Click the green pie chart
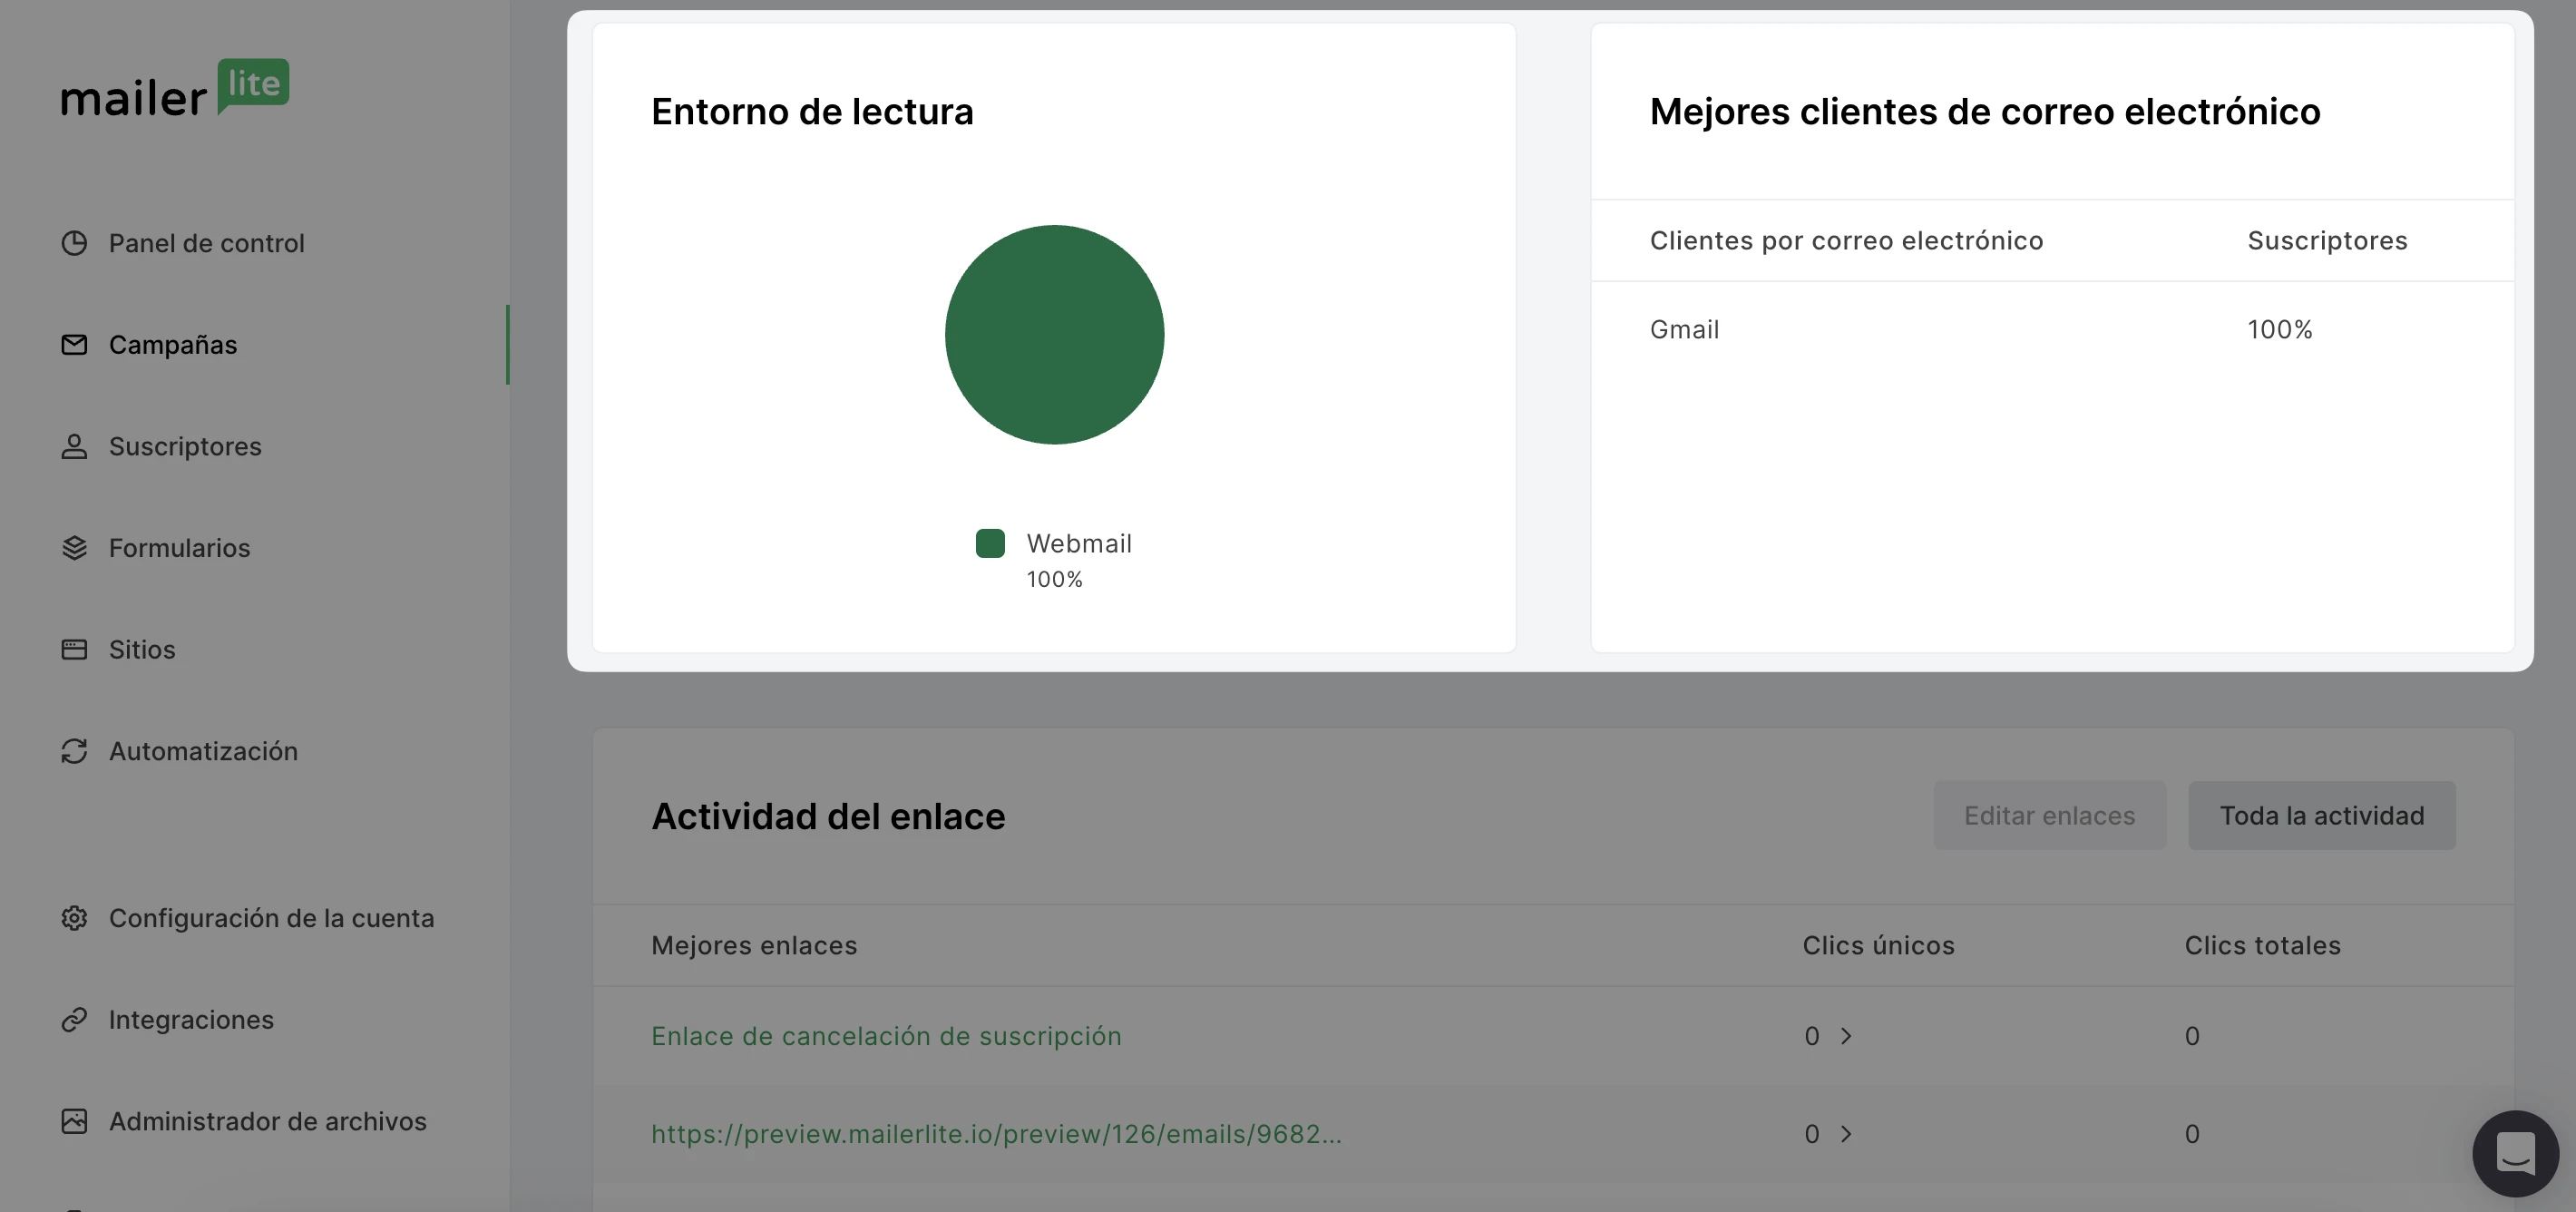Image resolution: width=2576 pixels, height=1212 pixels. (1054, 334)
